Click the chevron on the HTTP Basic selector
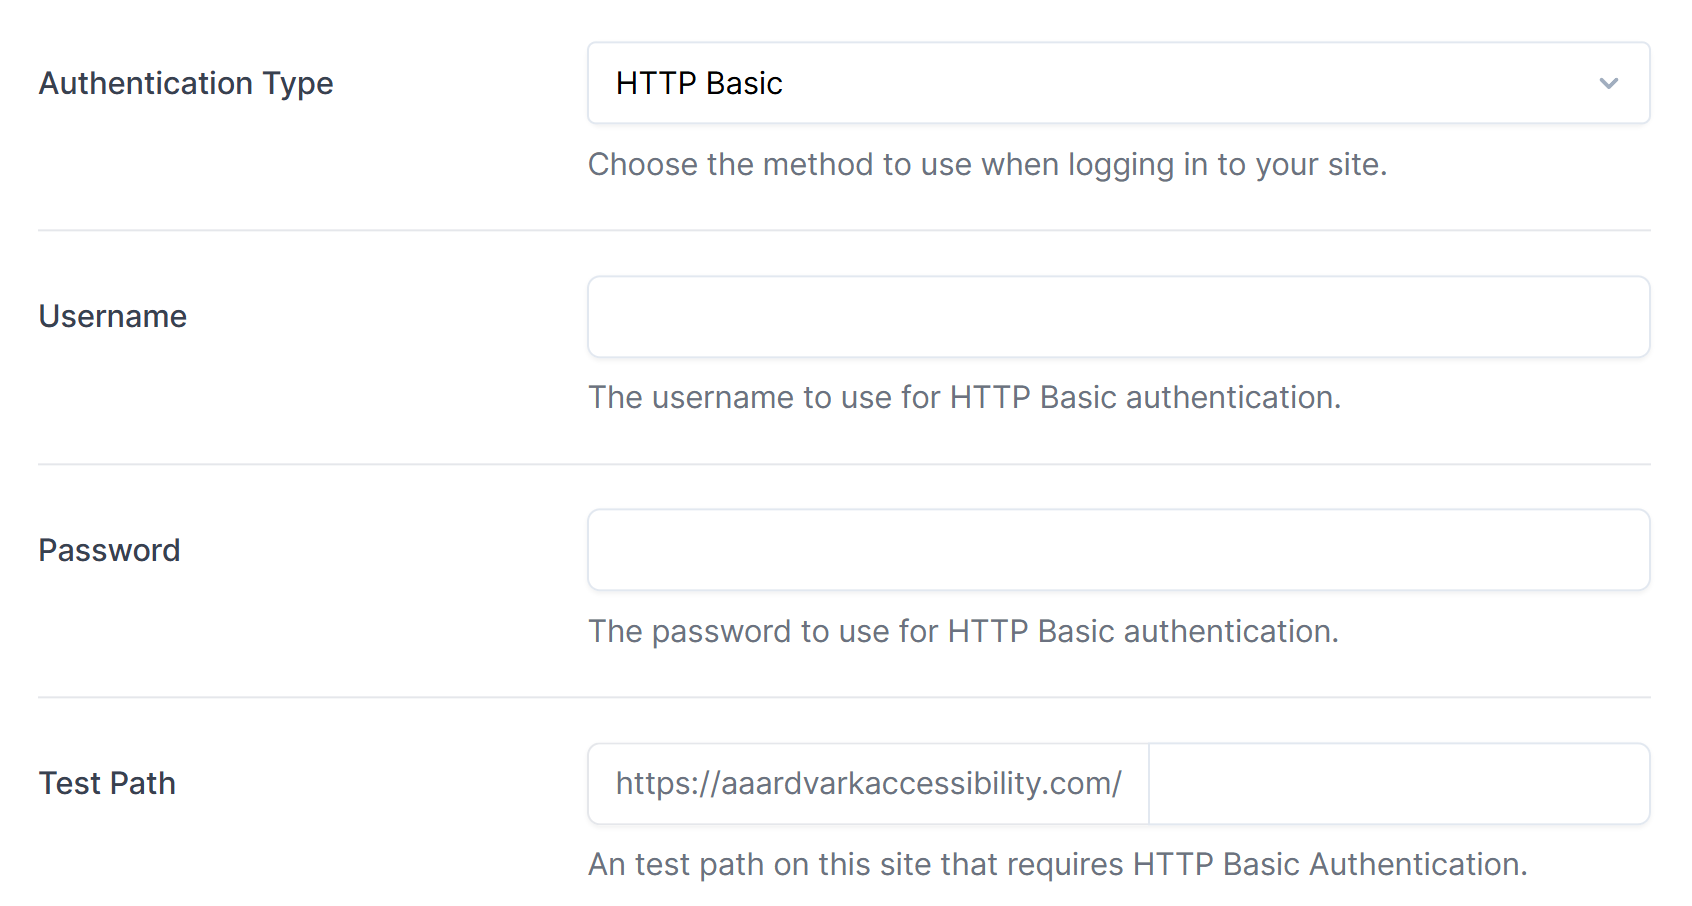The width and height of the screenshot is (1692, 906). (1608, 83)
